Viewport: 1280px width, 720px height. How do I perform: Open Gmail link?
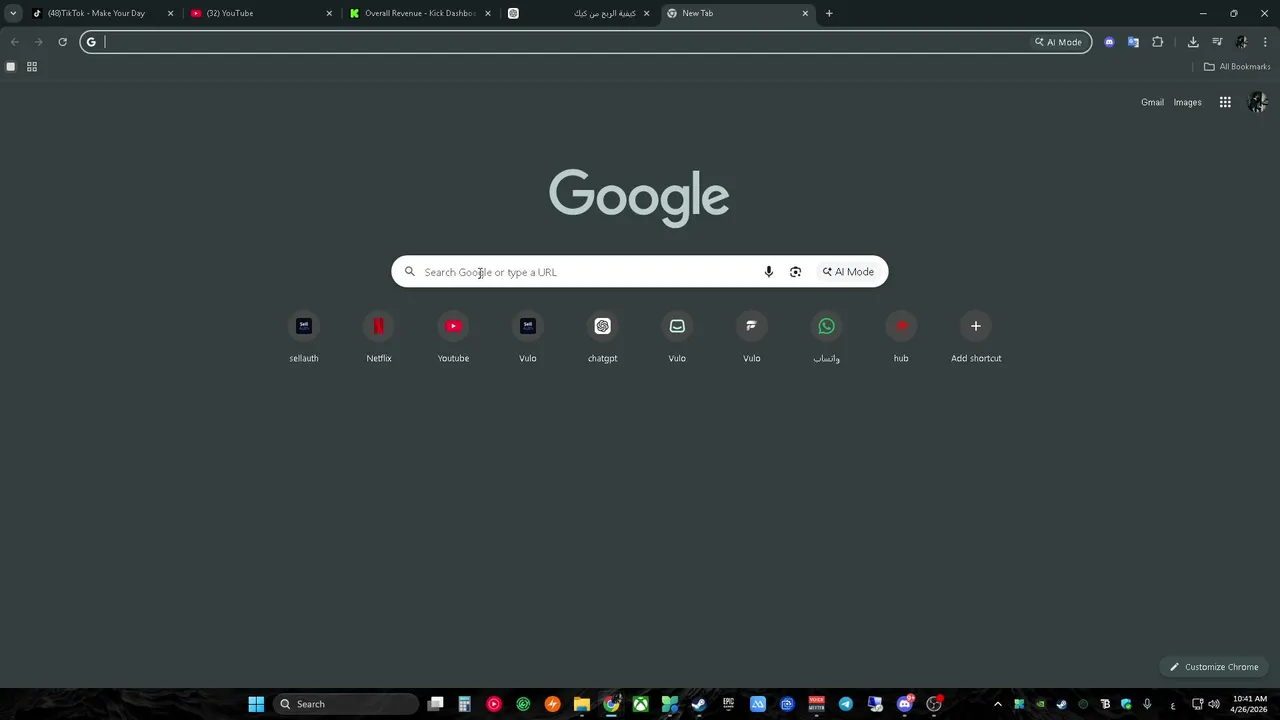coord(1152,102)
